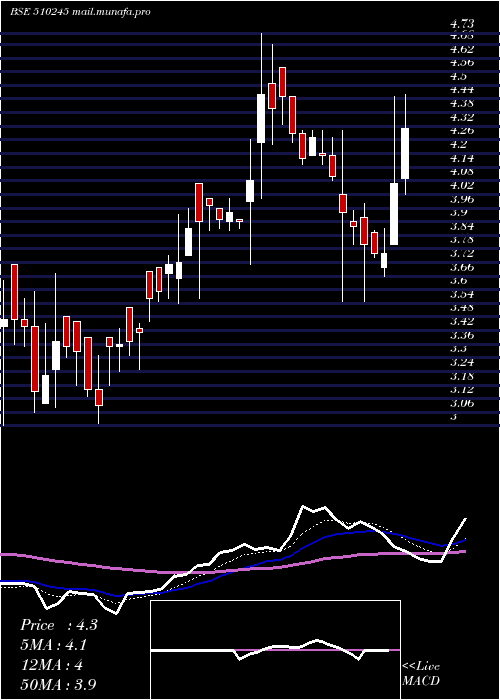500x700 pixels.
Task: Click the 3.9 price axis label
Action: (458, 212)
